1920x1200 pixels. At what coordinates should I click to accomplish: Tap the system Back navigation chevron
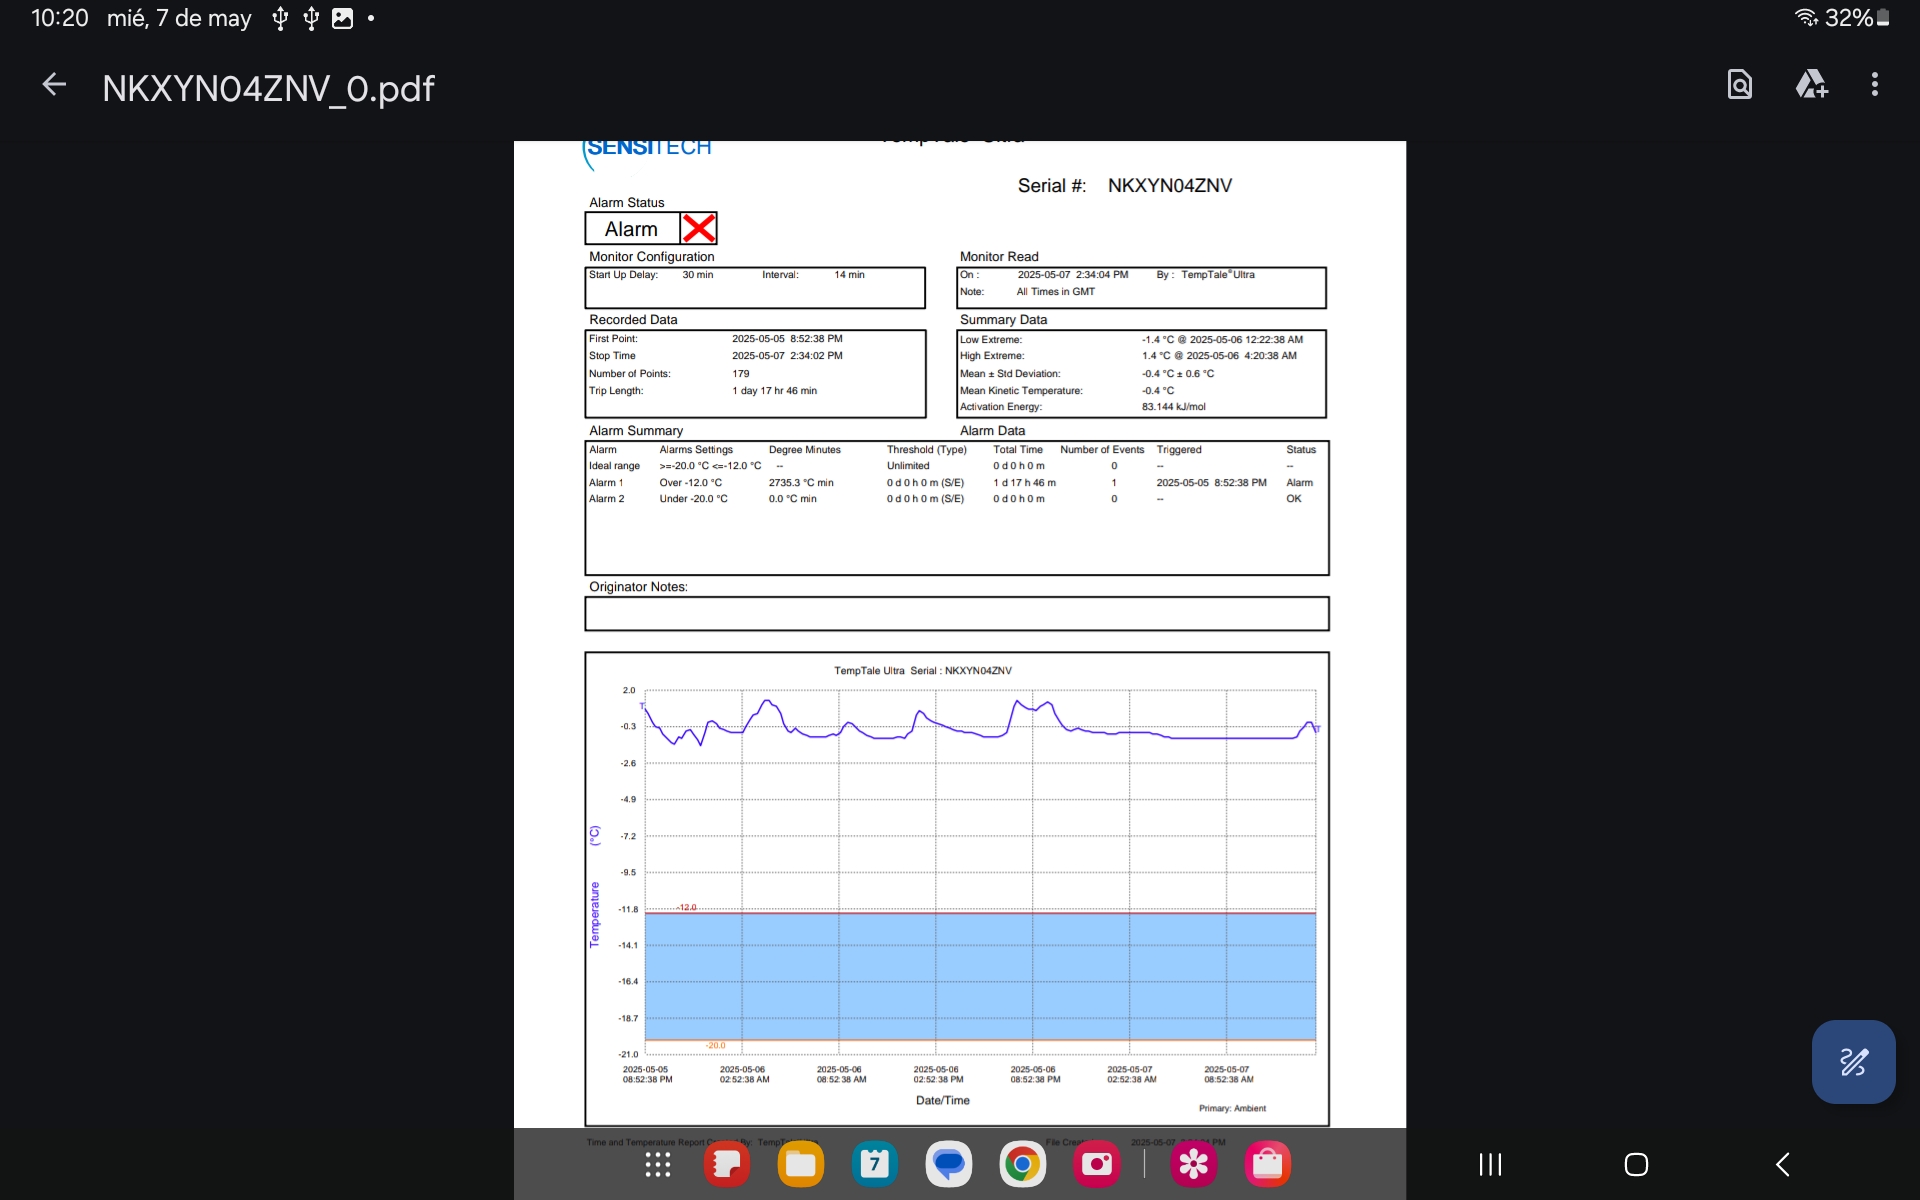pyautogui.click(x=1782, y=1164)
